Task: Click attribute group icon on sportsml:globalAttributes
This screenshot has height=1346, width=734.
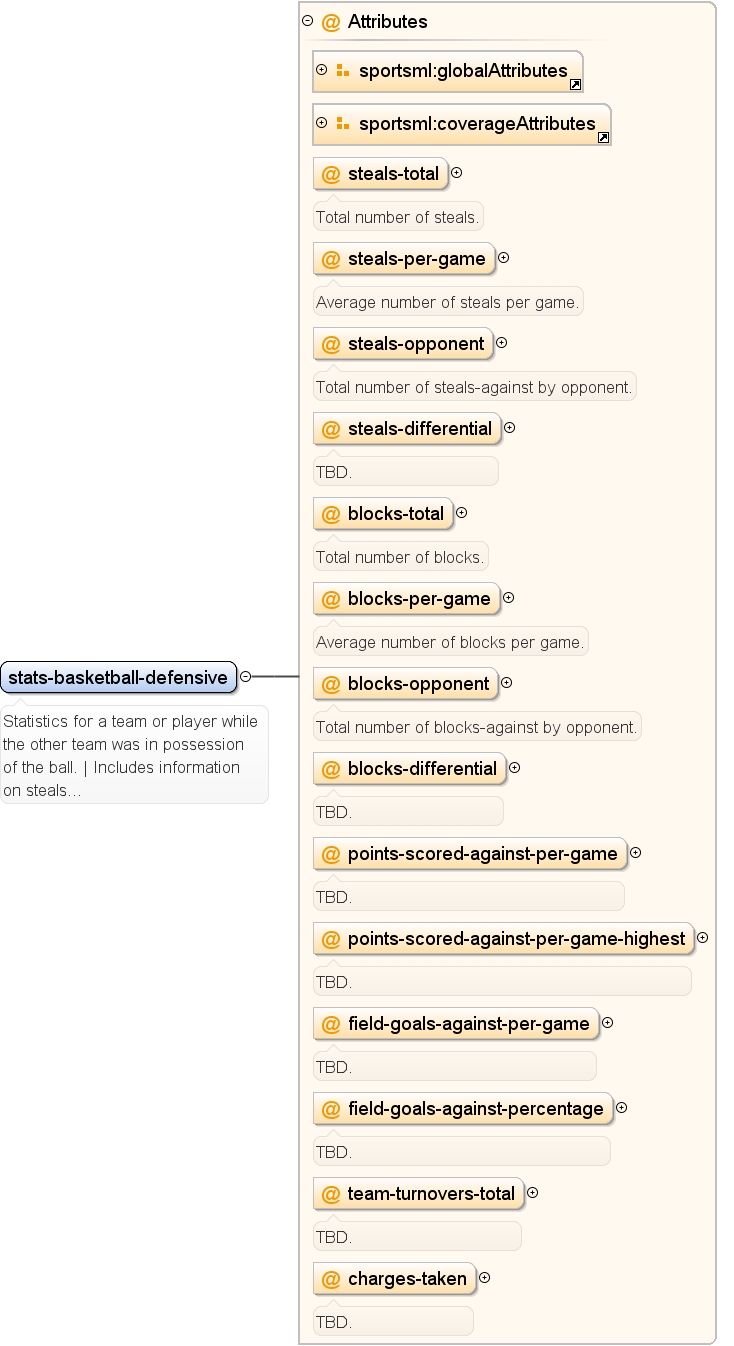Action: [x=343, y=71]
